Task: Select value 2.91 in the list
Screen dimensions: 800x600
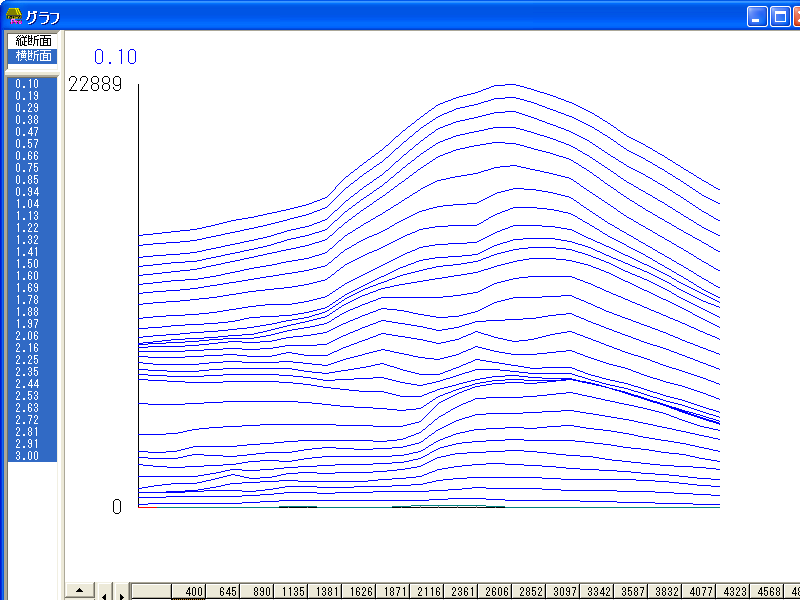Action: 33,443
